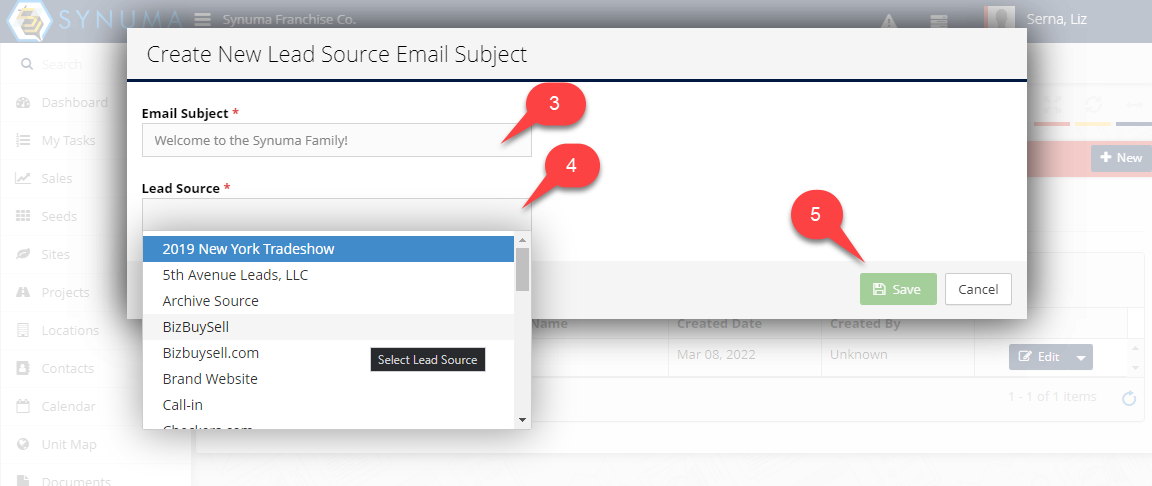1152x486 pixels.
Task: Click the dropdown list scroll-up arrow
Action: click(x=522, y=240)
